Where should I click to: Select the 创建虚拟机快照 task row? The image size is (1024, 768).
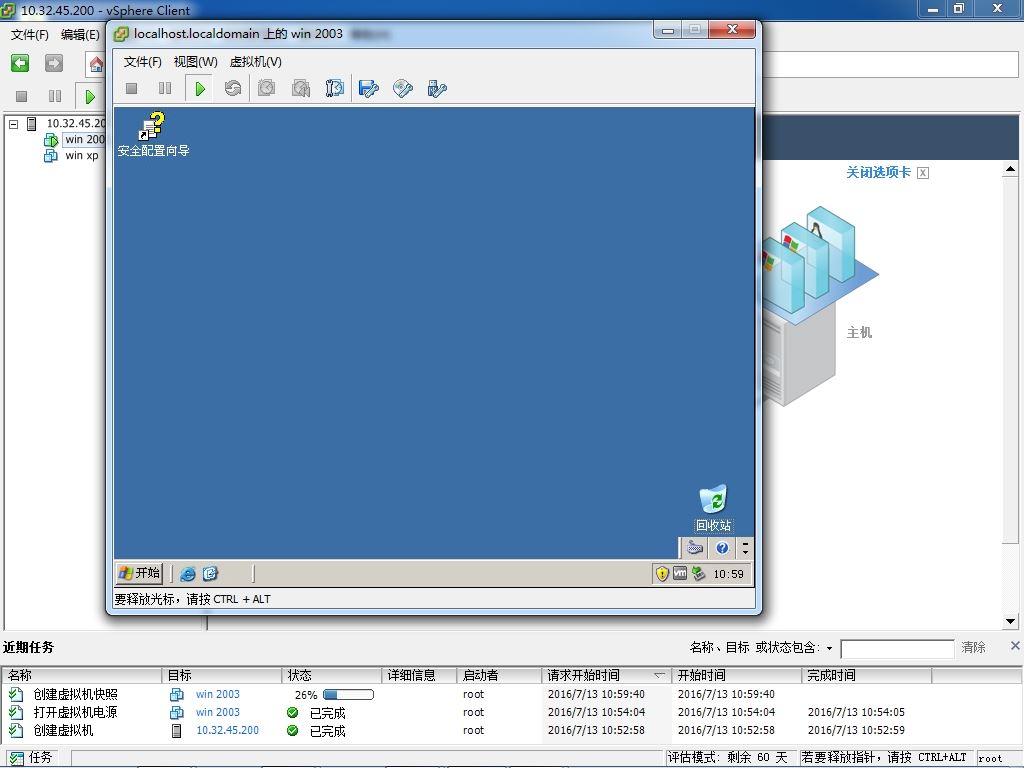click(x=511, y=694)
